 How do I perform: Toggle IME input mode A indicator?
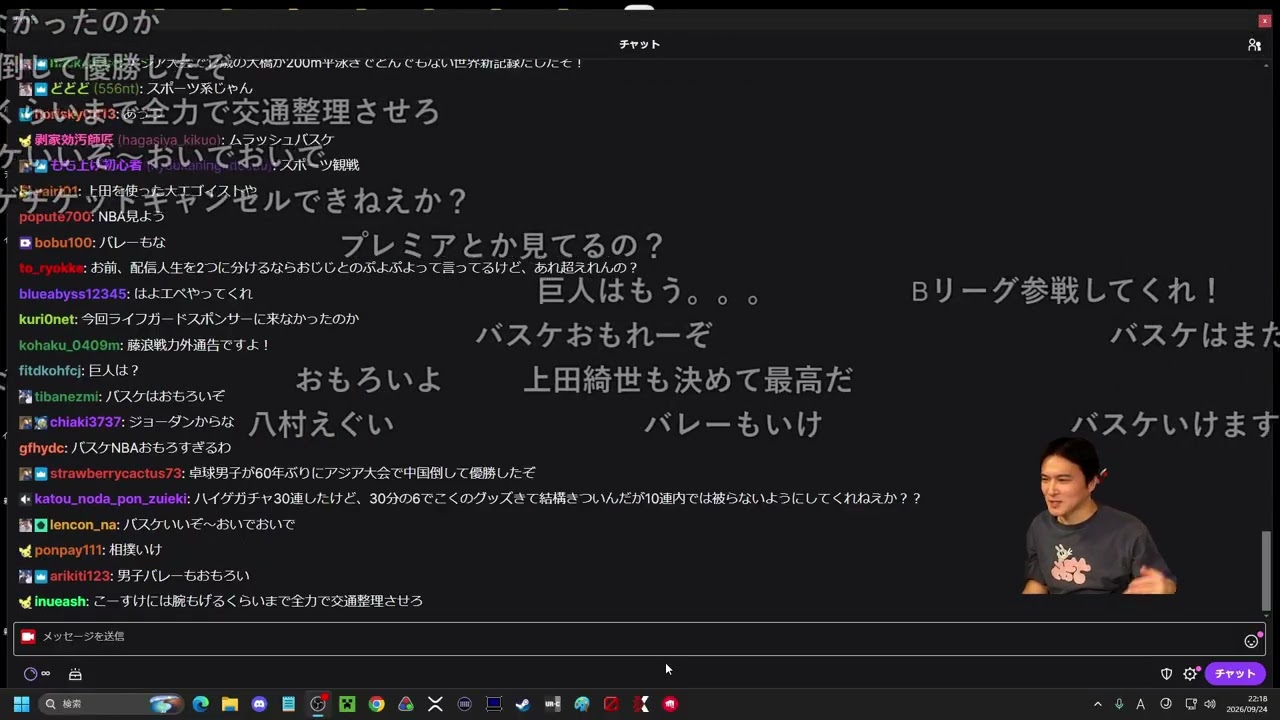coord(1141,704)
